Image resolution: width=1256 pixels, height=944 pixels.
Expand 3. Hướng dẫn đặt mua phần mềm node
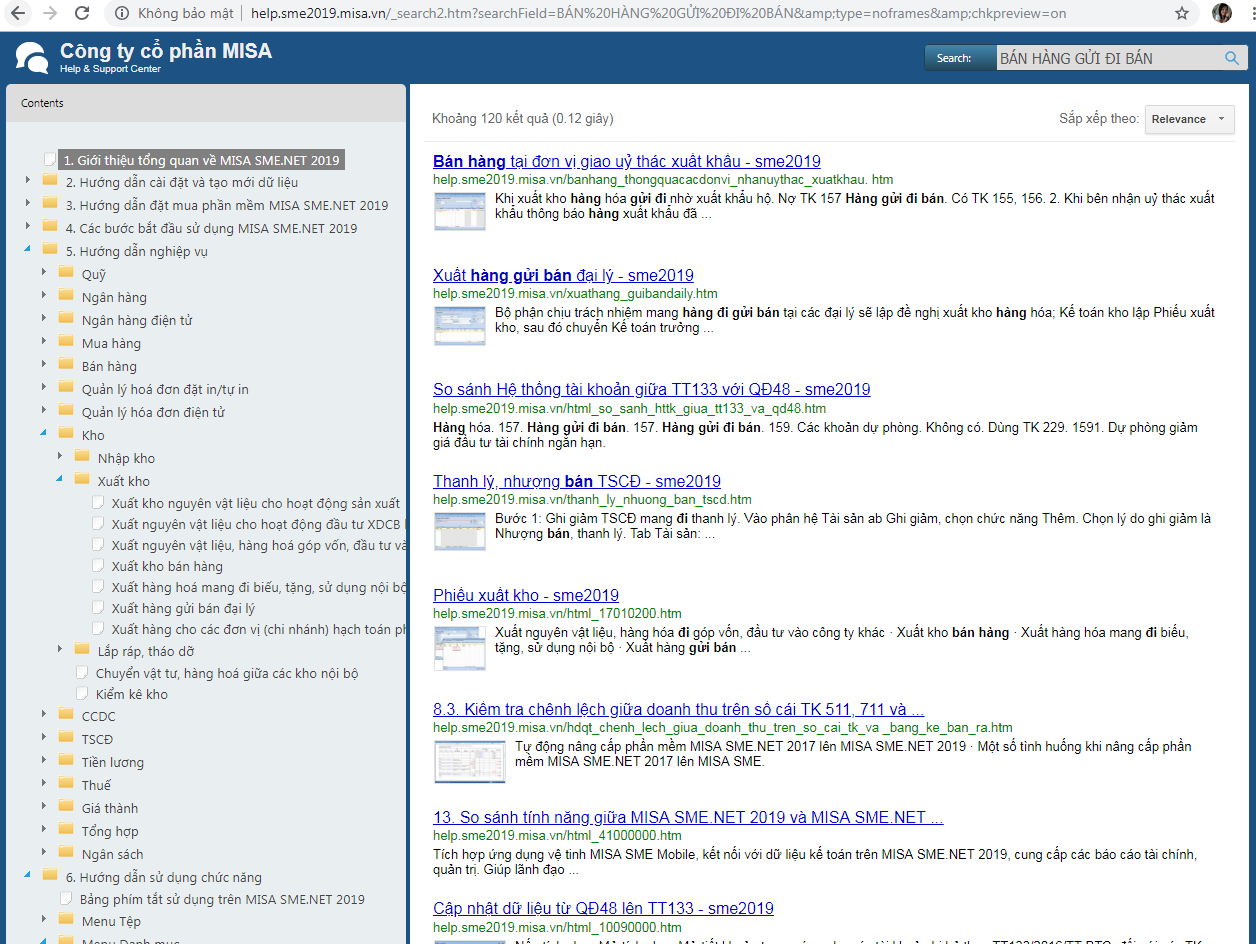click(x=28, y=204)
